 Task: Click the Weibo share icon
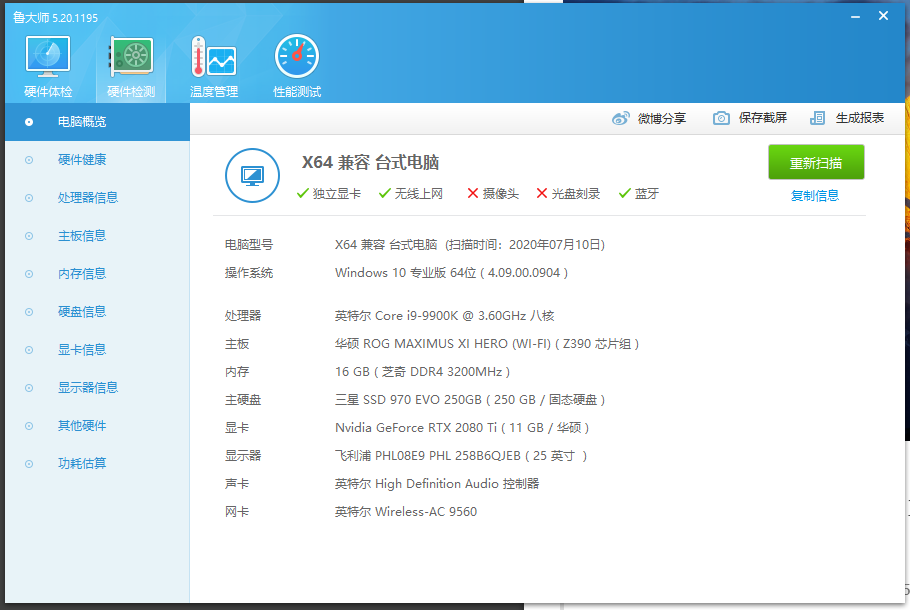[621, 118]
